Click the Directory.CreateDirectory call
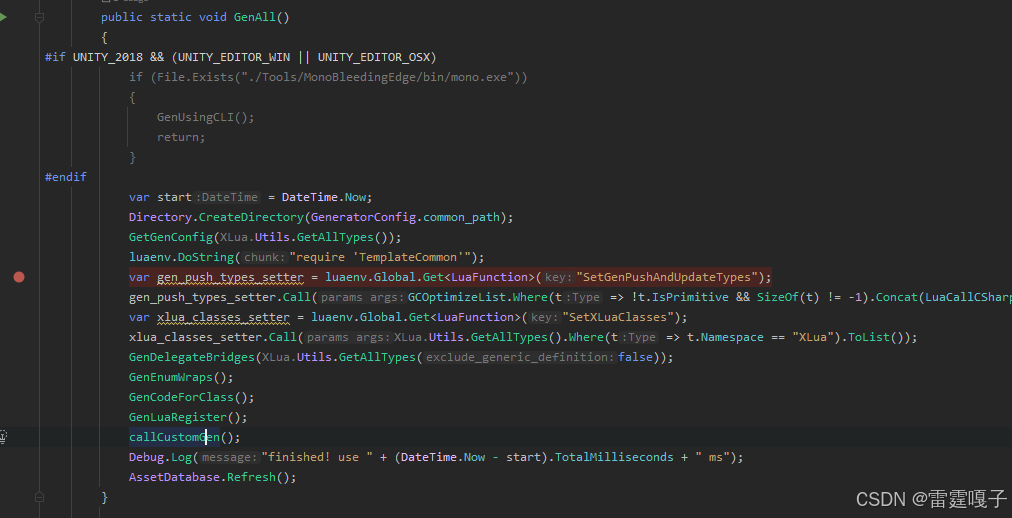The height and width of the screenshot is (518, 1012). tap(216, 217)
